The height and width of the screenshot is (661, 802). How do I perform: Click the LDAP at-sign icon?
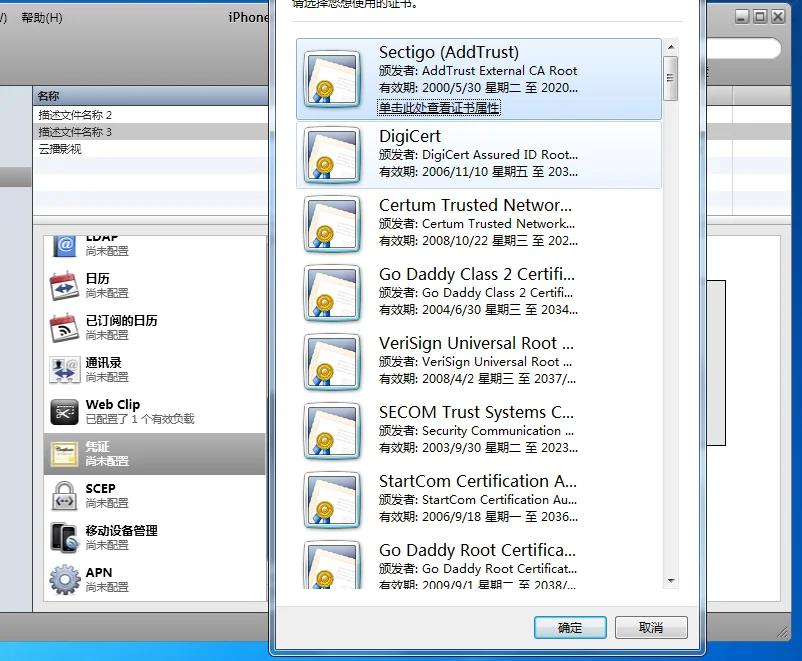[x=65, y=246]
